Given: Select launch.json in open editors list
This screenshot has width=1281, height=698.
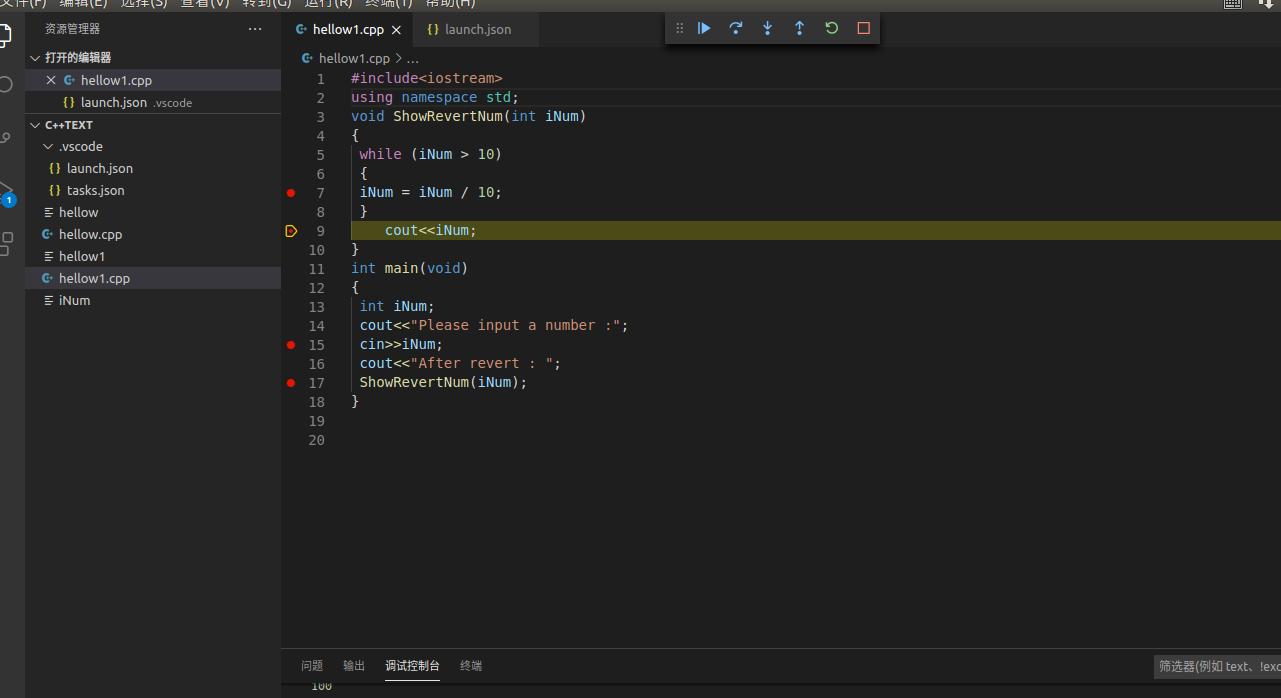Looking at the screenshot, I should 153,102.
